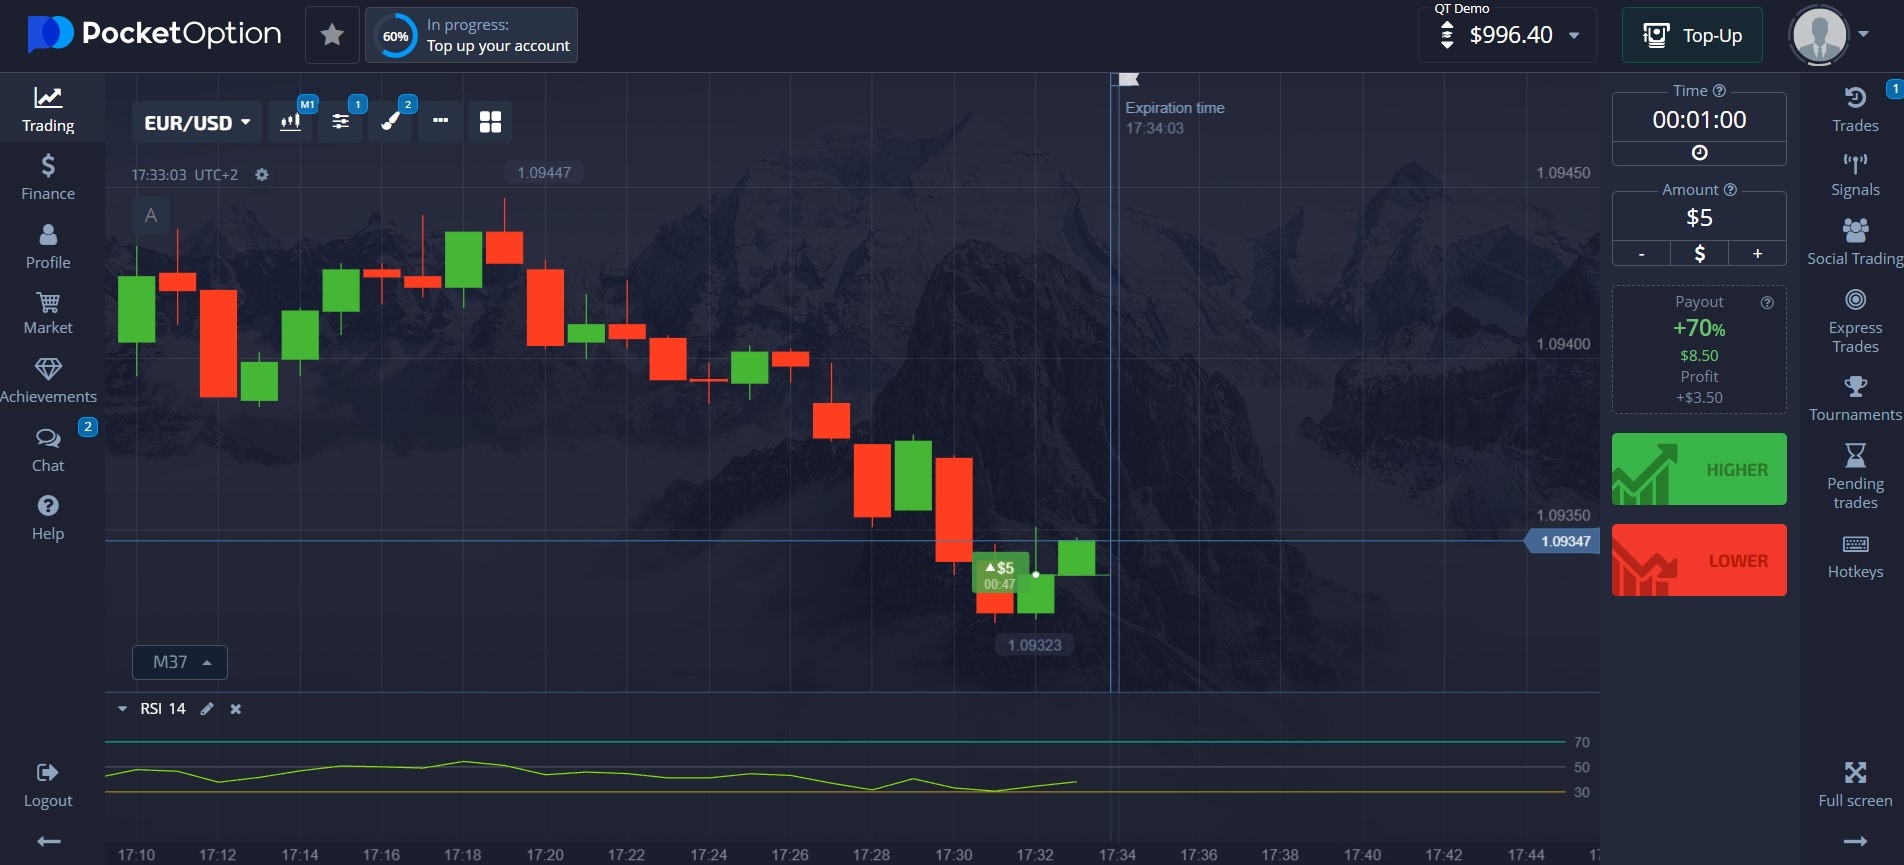The width and height of the screenshot is (1904, 865).
Task: Place a LOWER trade
Action: click(x=1699, y=560)
